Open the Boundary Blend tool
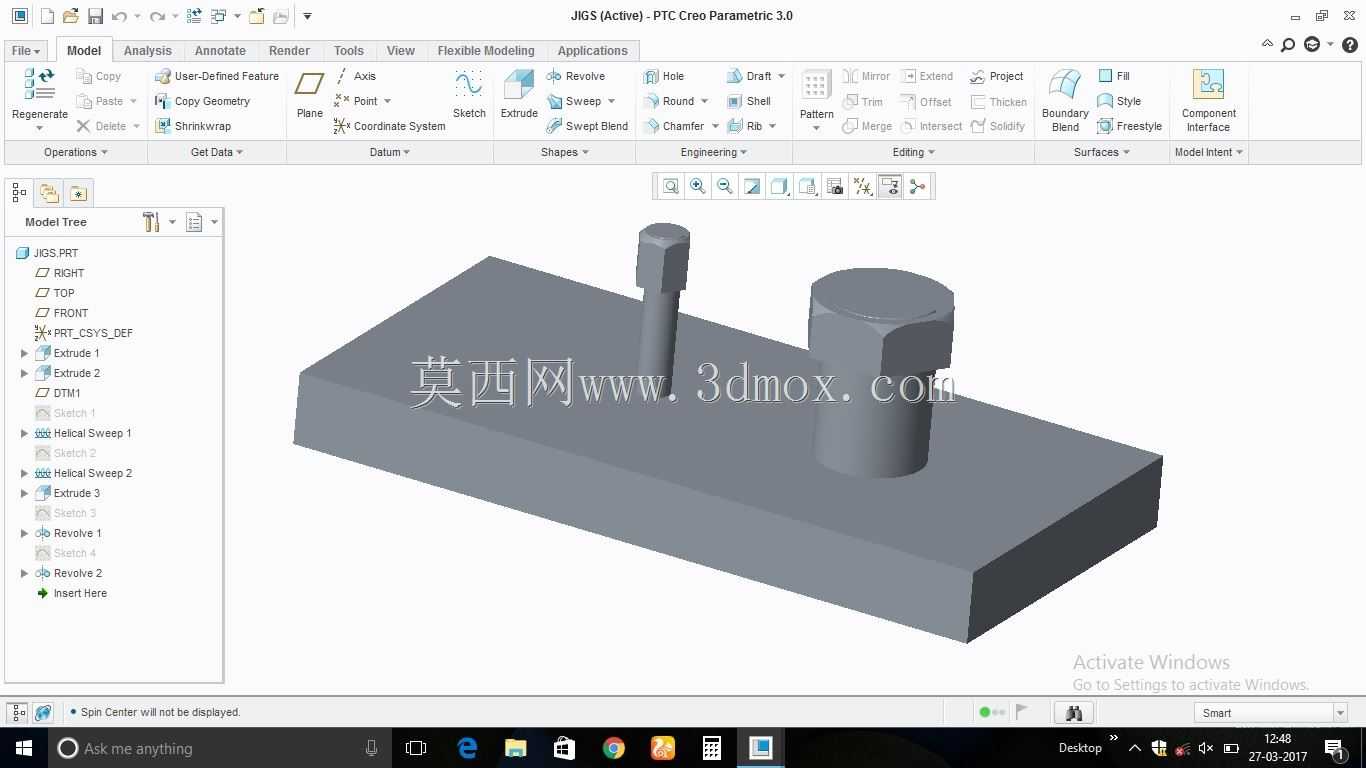This screenshot has width=1366, height=768. coord(1065,101)
